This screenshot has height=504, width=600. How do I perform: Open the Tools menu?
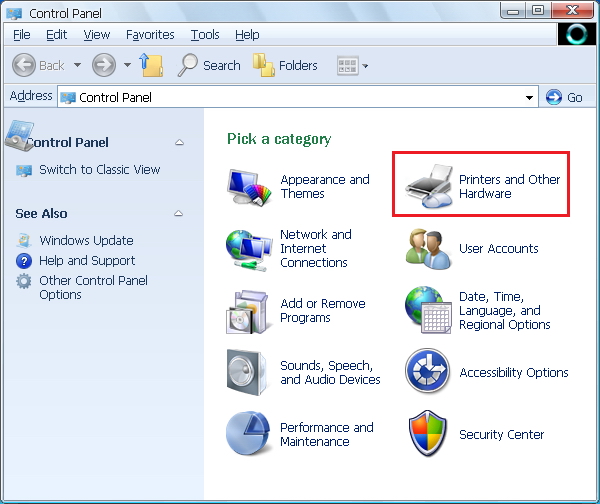coord(205,35)
